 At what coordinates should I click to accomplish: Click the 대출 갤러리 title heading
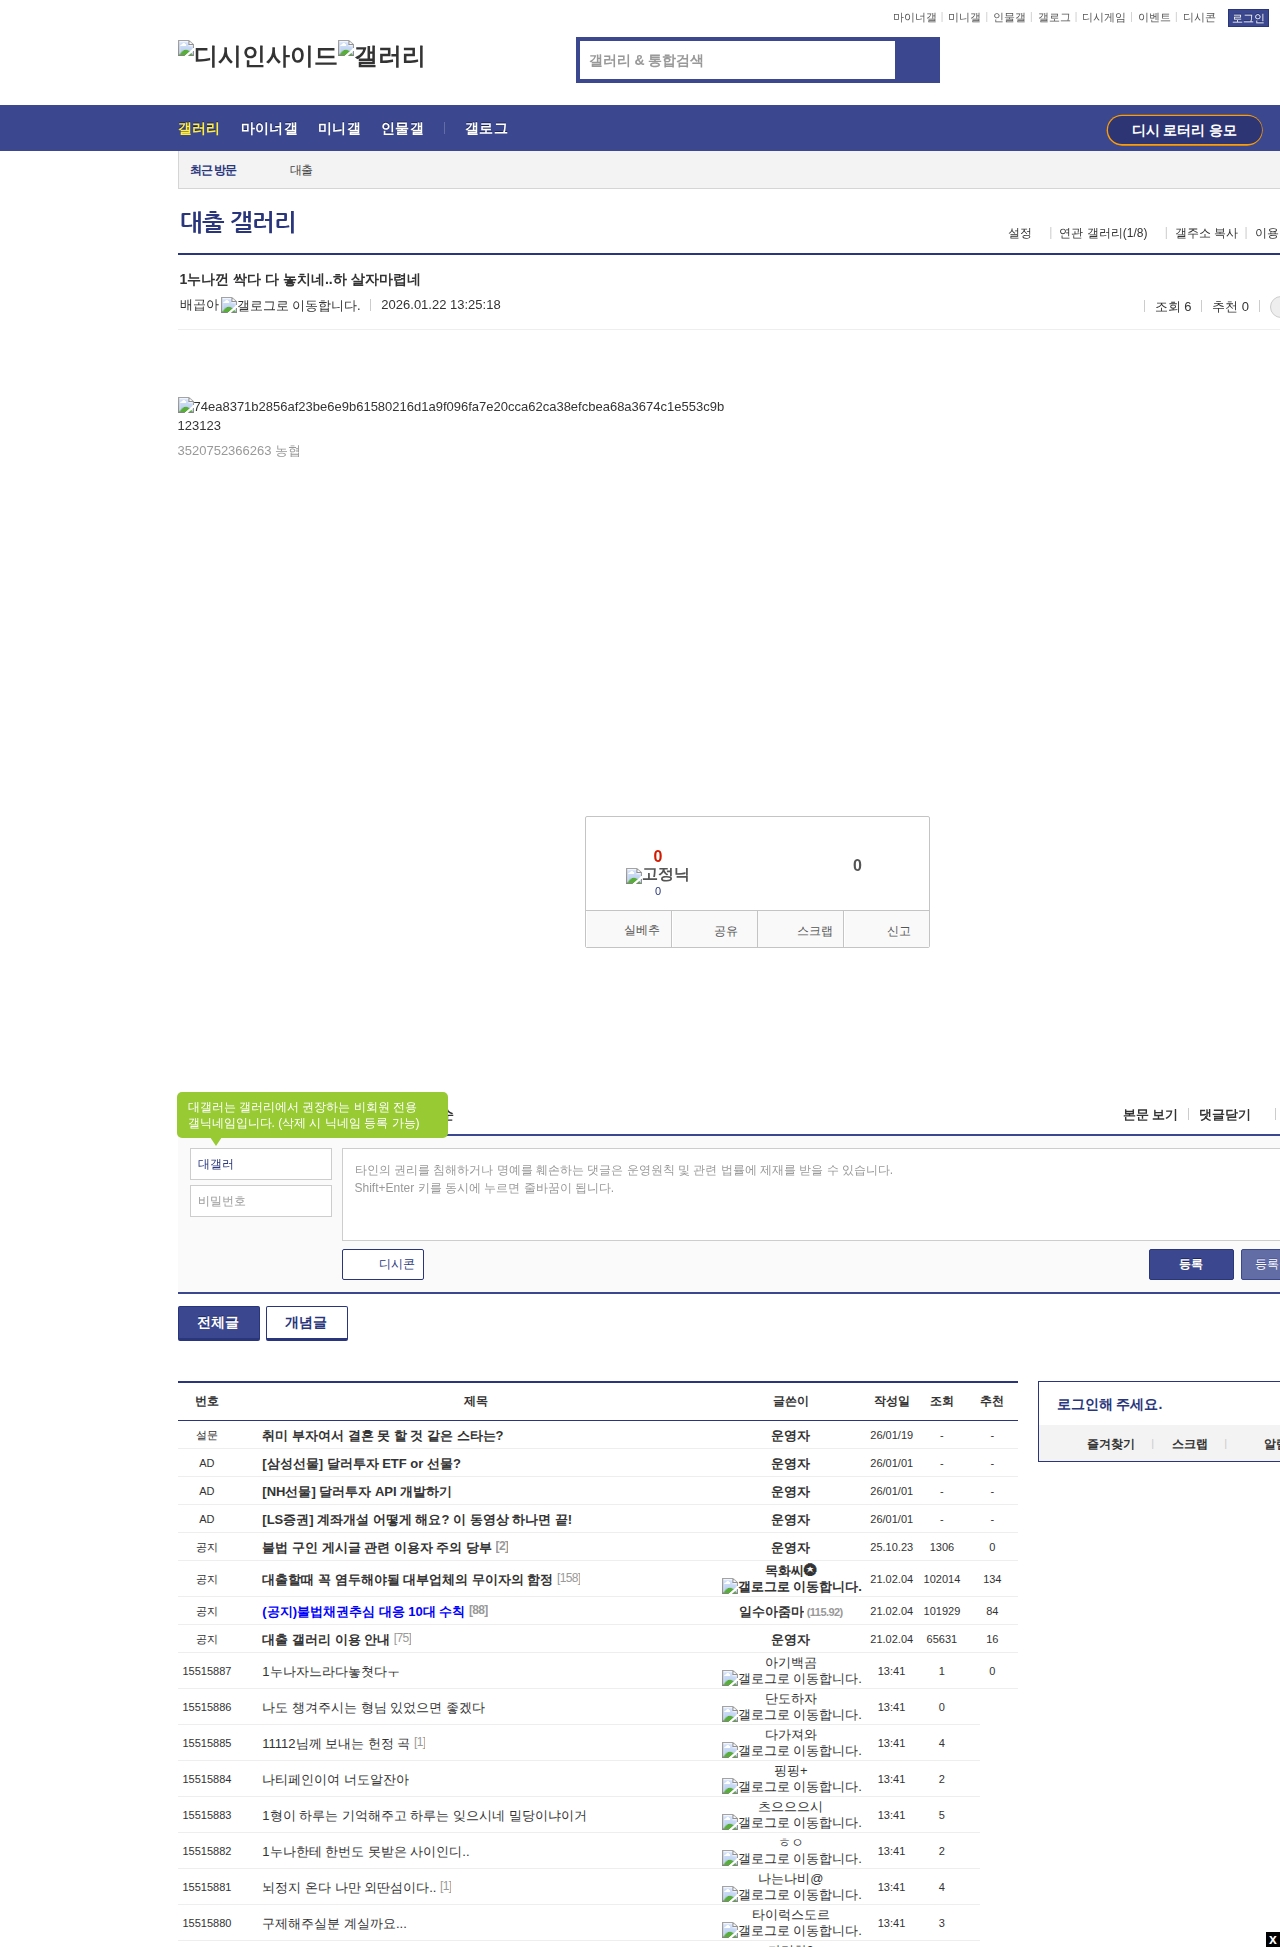pyautogui.click(x=238, y=222)
